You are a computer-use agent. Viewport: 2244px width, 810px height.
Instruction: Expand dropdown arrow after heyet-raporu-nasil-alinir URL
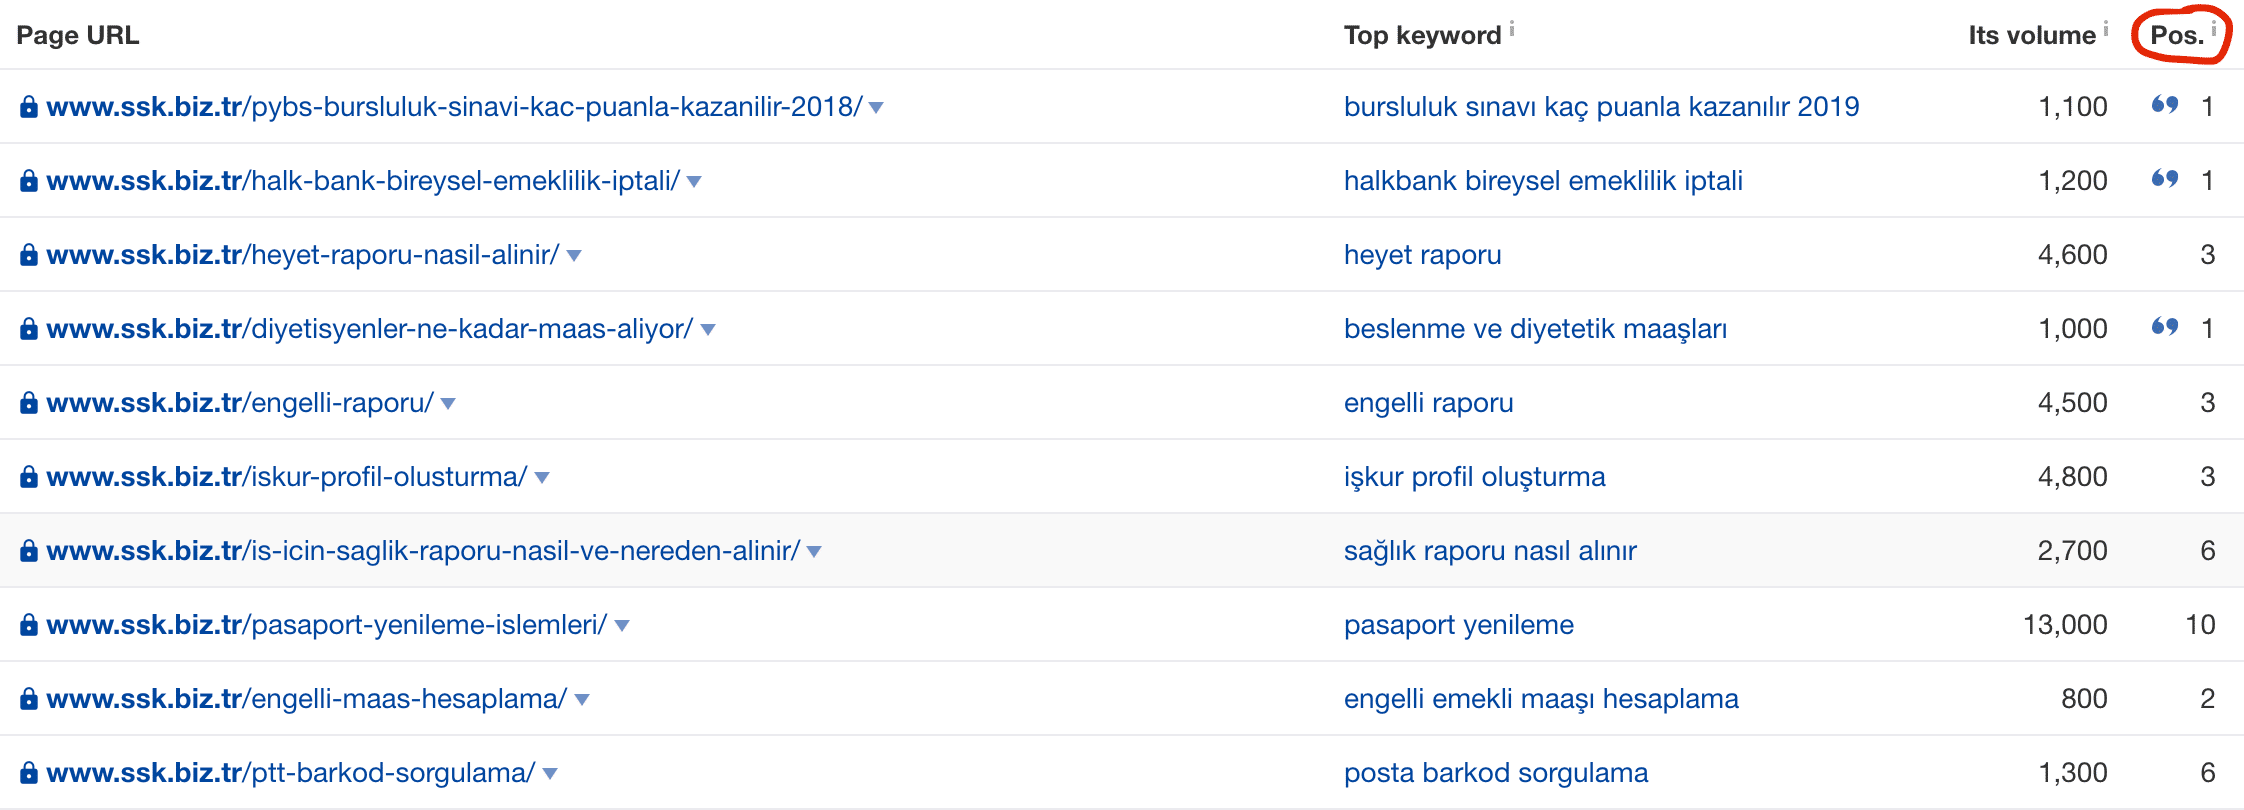coord(574,256)
